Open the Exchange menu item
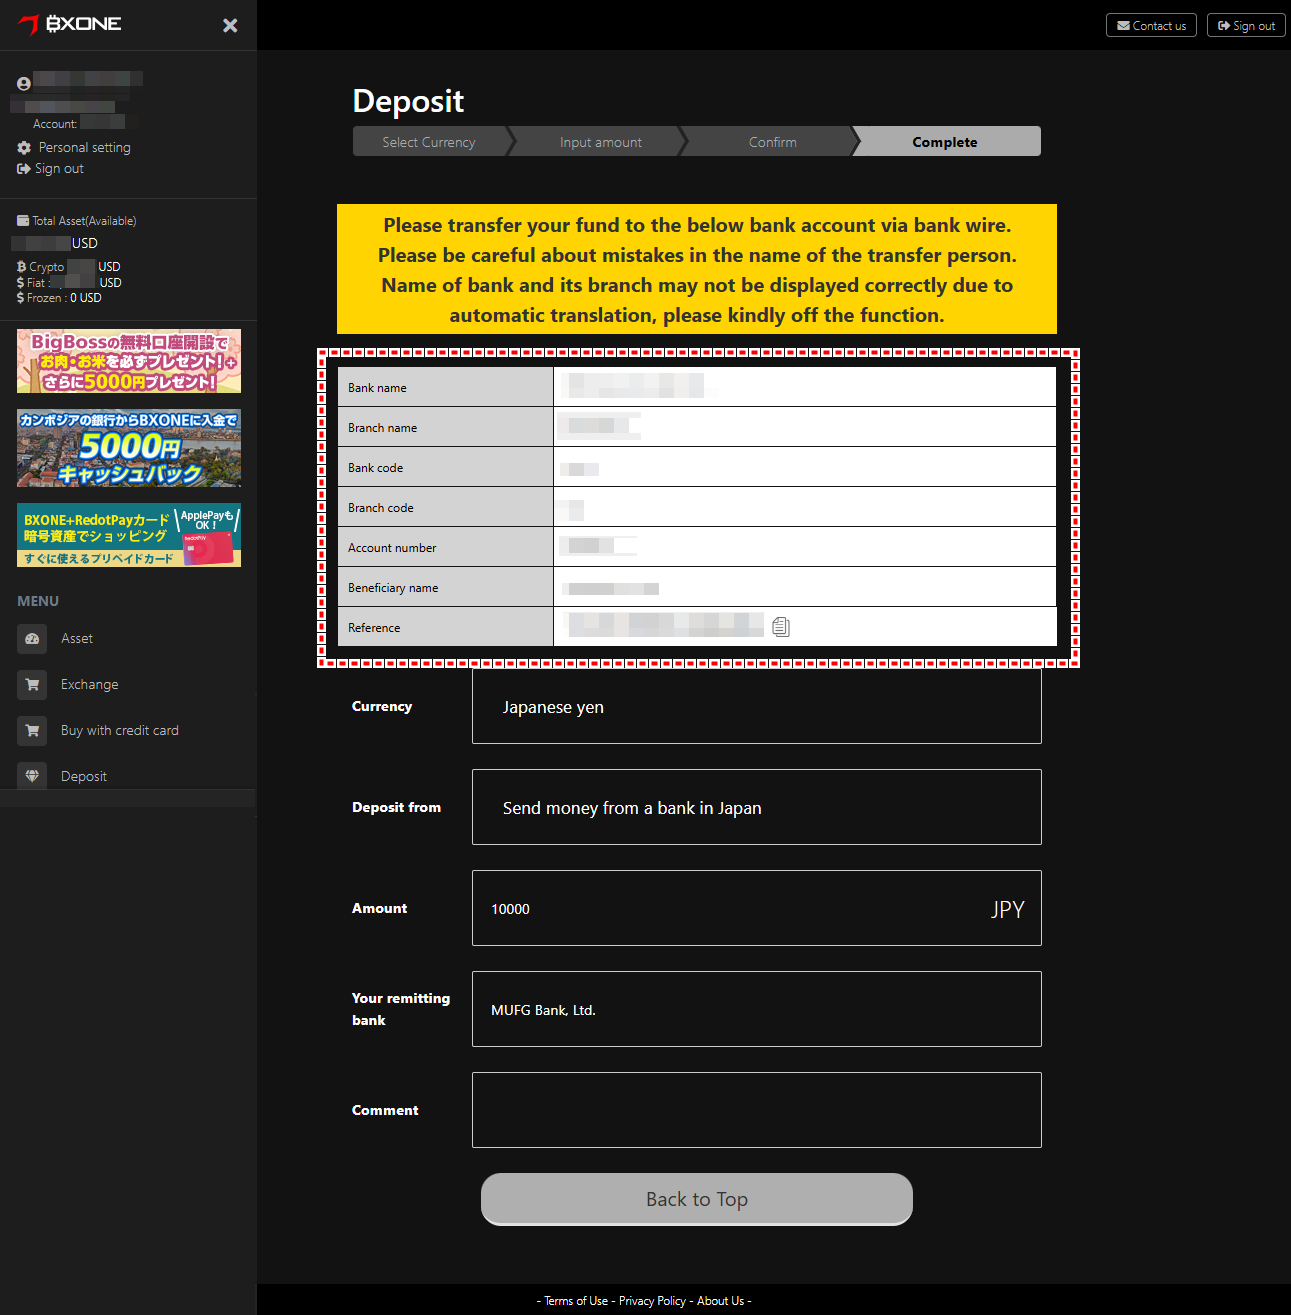Image resolution: width=1291 pixels, height=1315 pixels. point(90,685)
